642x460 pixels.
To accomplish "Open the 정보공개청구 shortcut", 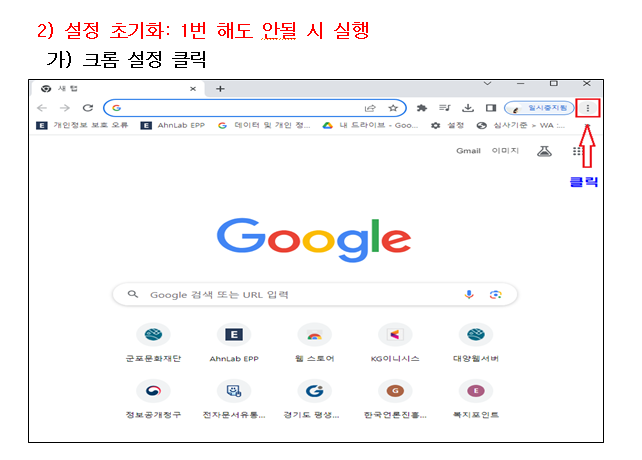I will click(153, 399).
